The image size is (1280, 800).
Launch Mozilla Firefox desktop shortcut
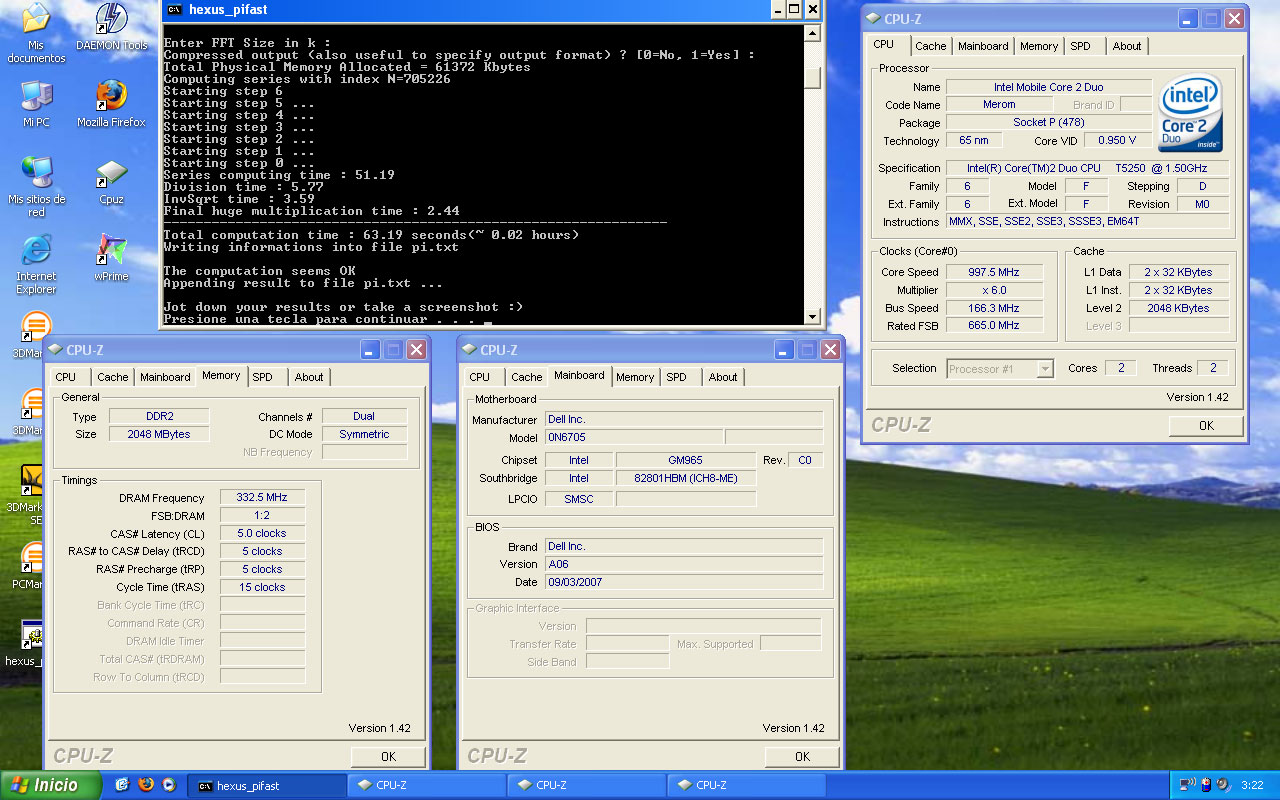click(x=111, y=104)
